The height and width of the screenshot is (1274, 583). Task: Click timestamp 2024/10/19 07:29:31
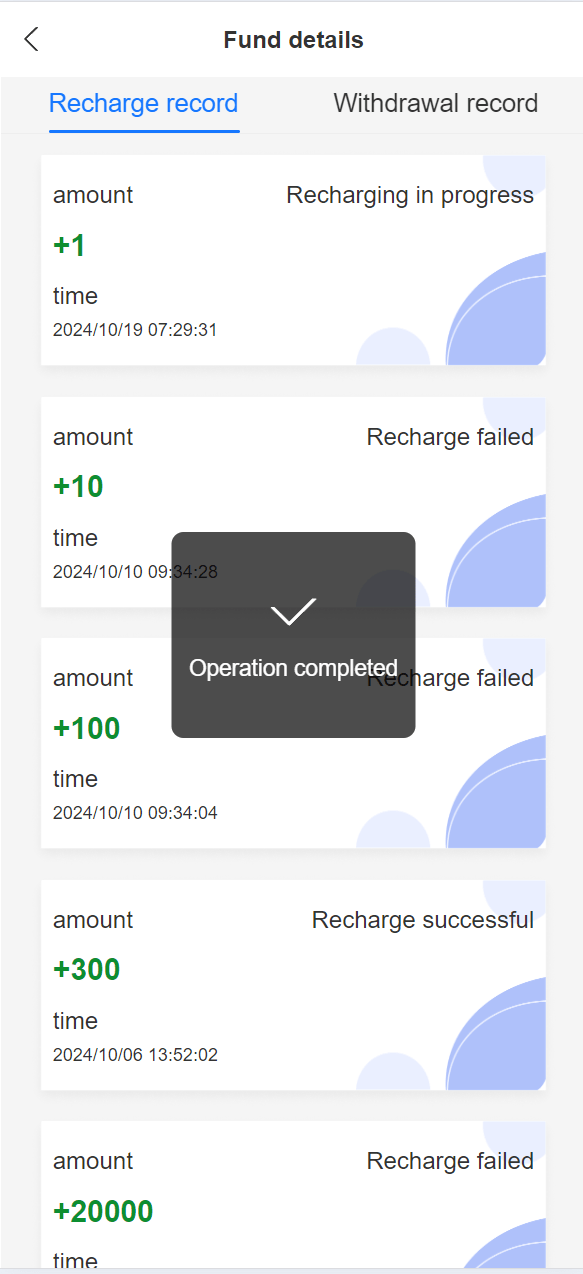point(135,330)
